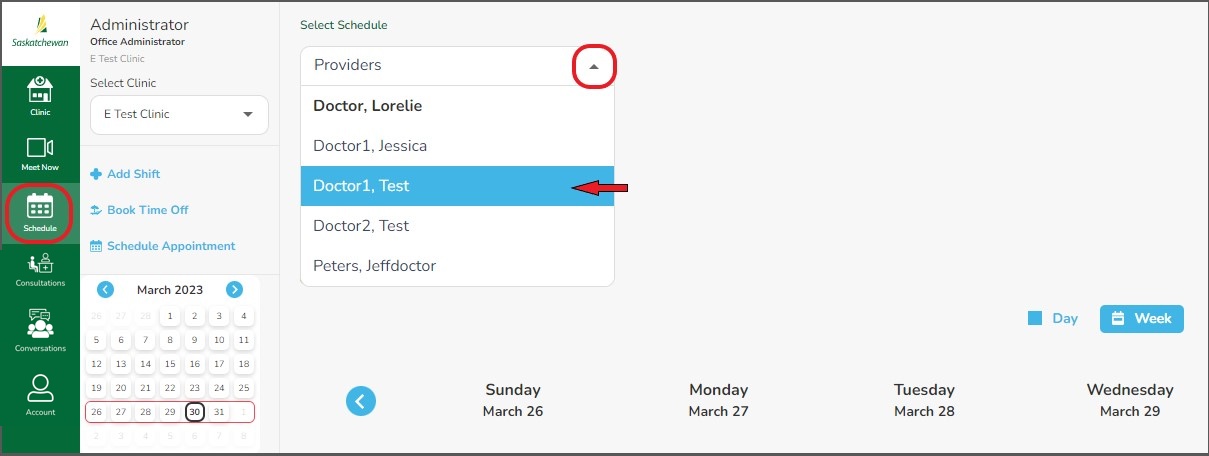Advance mini calendar to next month
This screenshot has height=456, width=1209.
pos(234,290)
